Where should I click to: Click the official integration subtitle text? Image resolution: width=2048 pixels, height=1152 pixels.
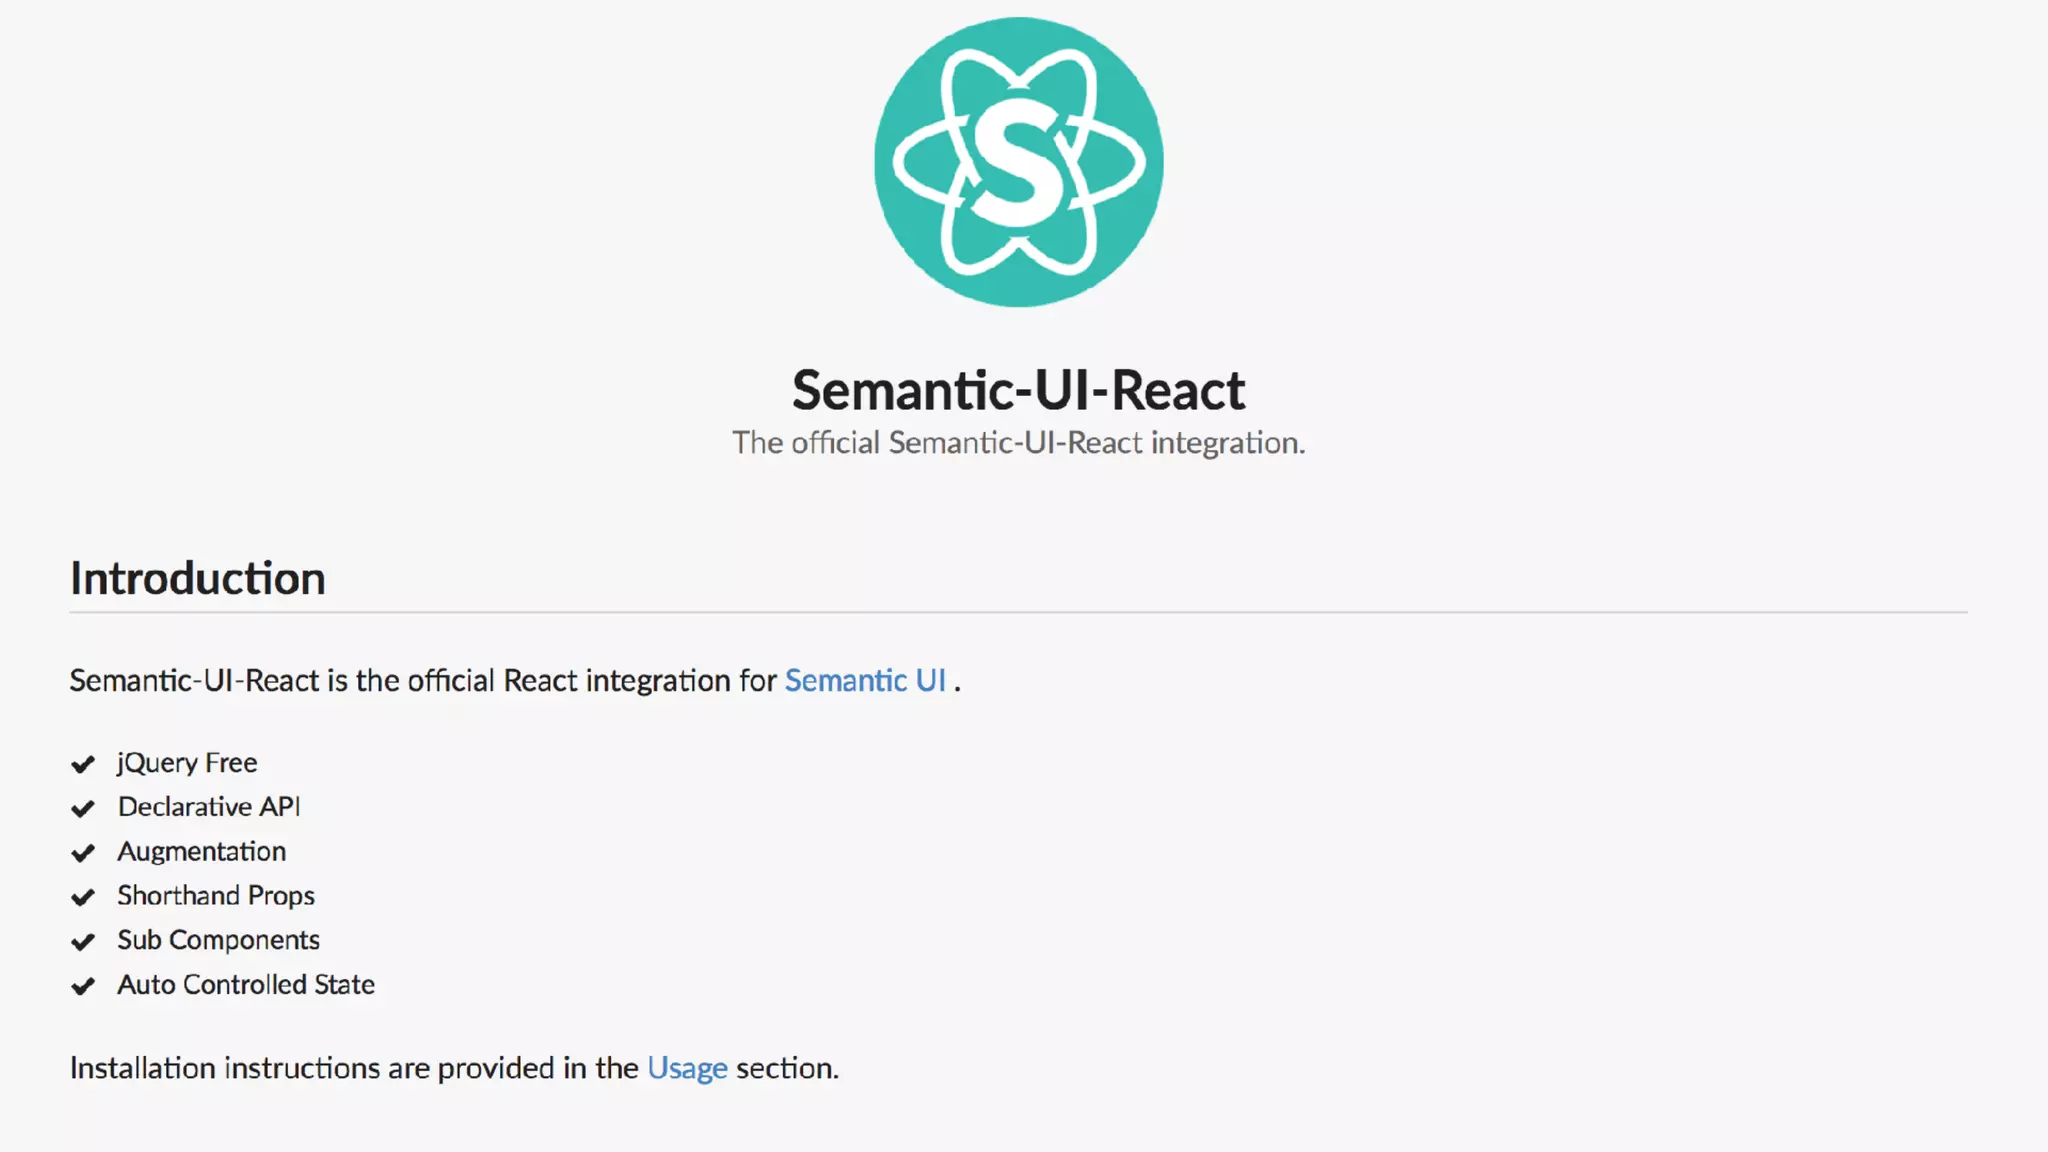pyautogui.click(x=1018, y=443)
